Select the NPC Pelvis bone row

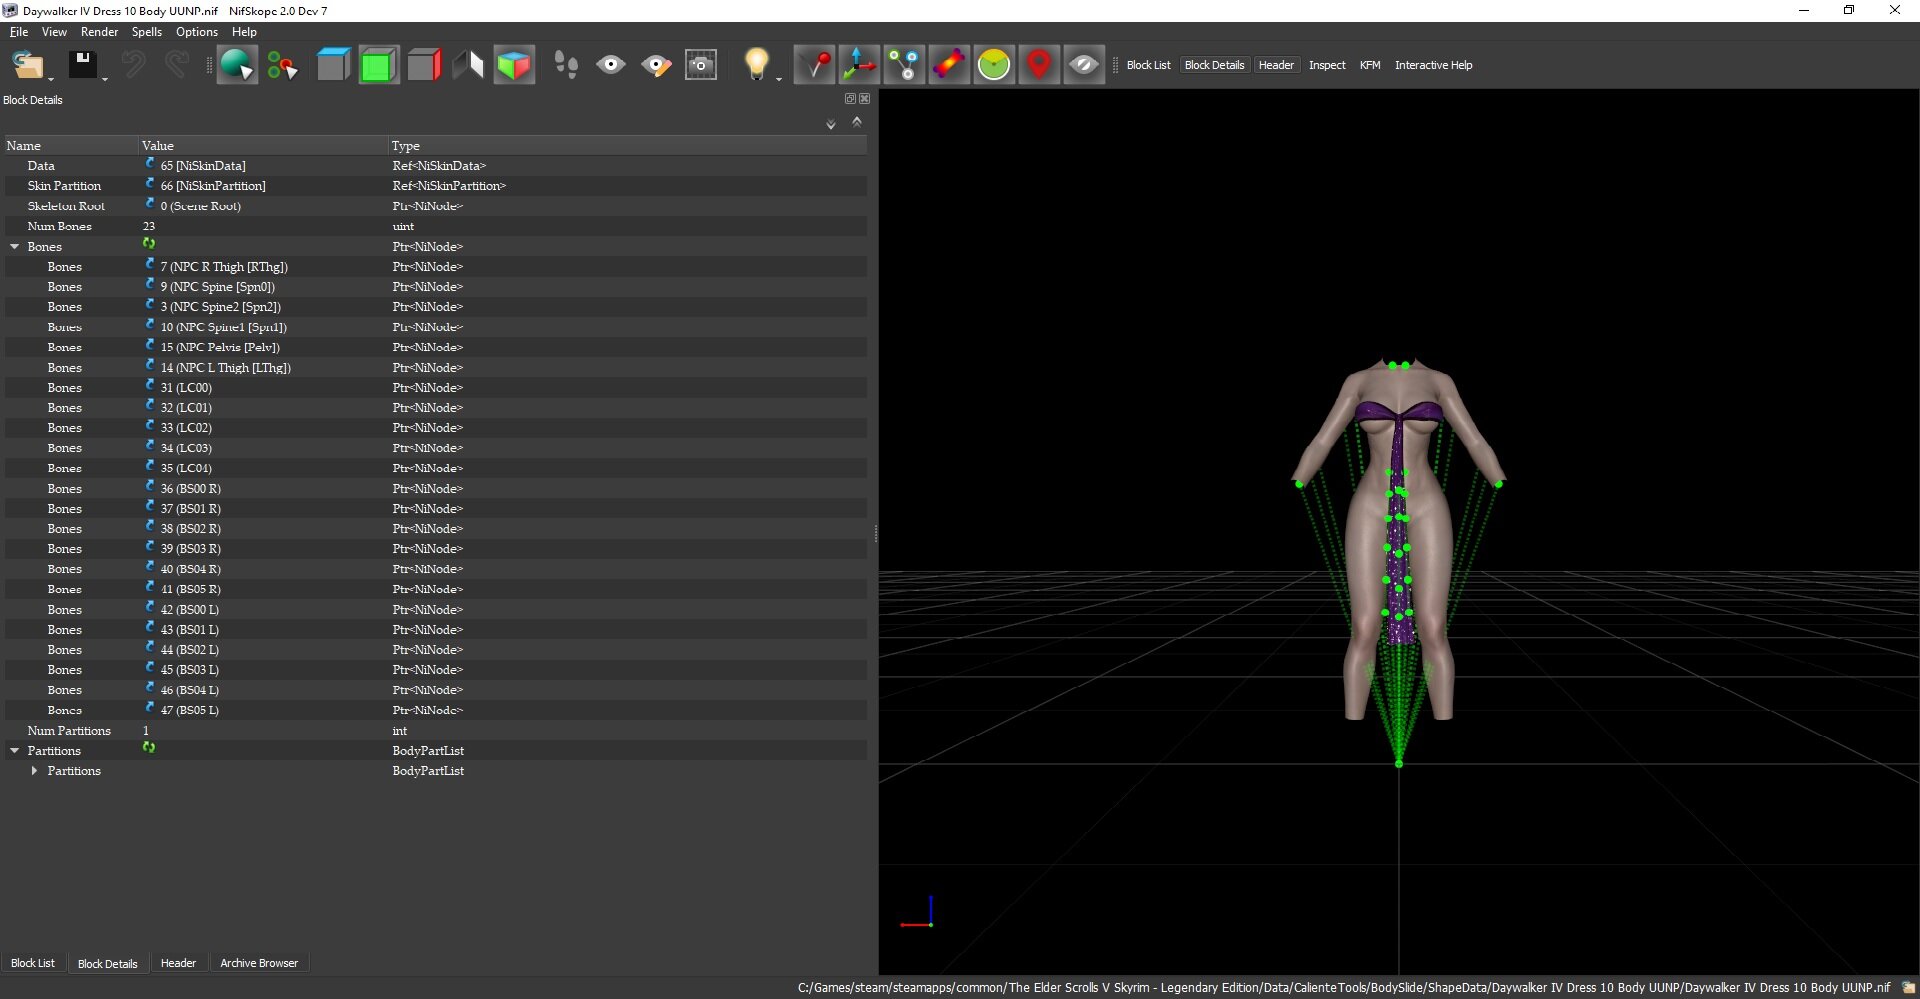coord(435,347)
